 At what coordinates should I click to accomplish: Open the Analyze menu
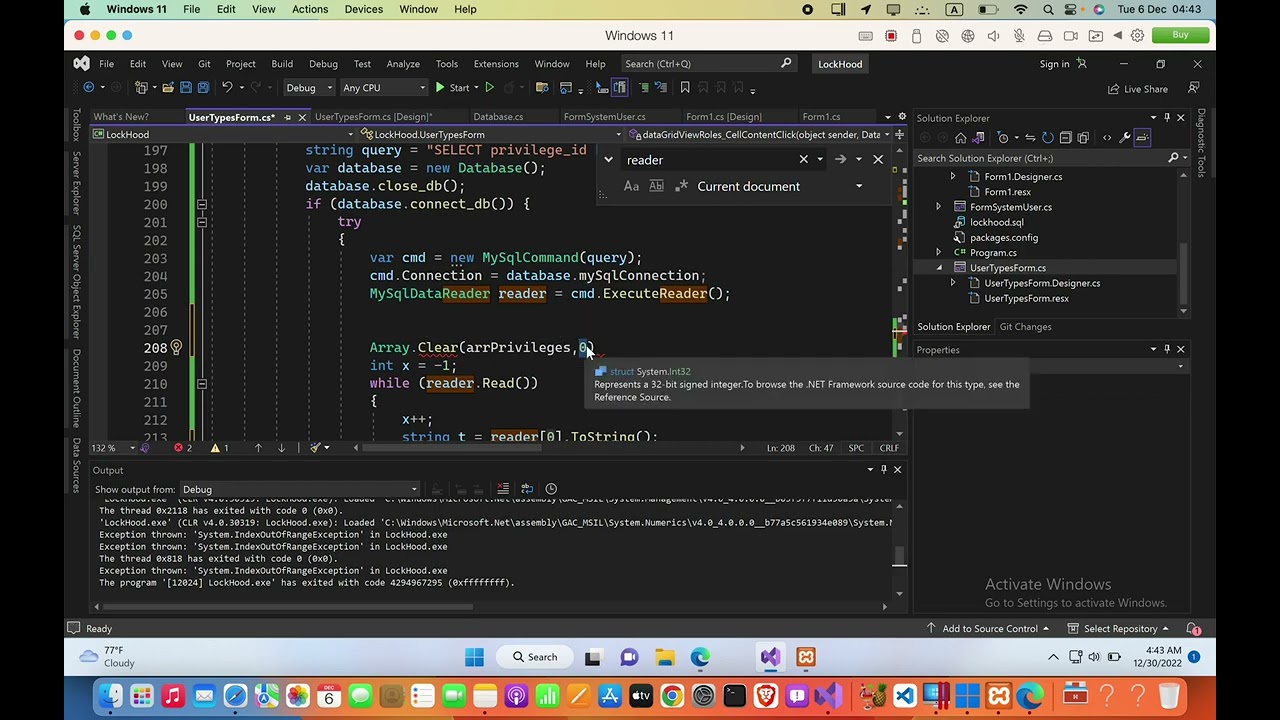click(x=403, y=64)
